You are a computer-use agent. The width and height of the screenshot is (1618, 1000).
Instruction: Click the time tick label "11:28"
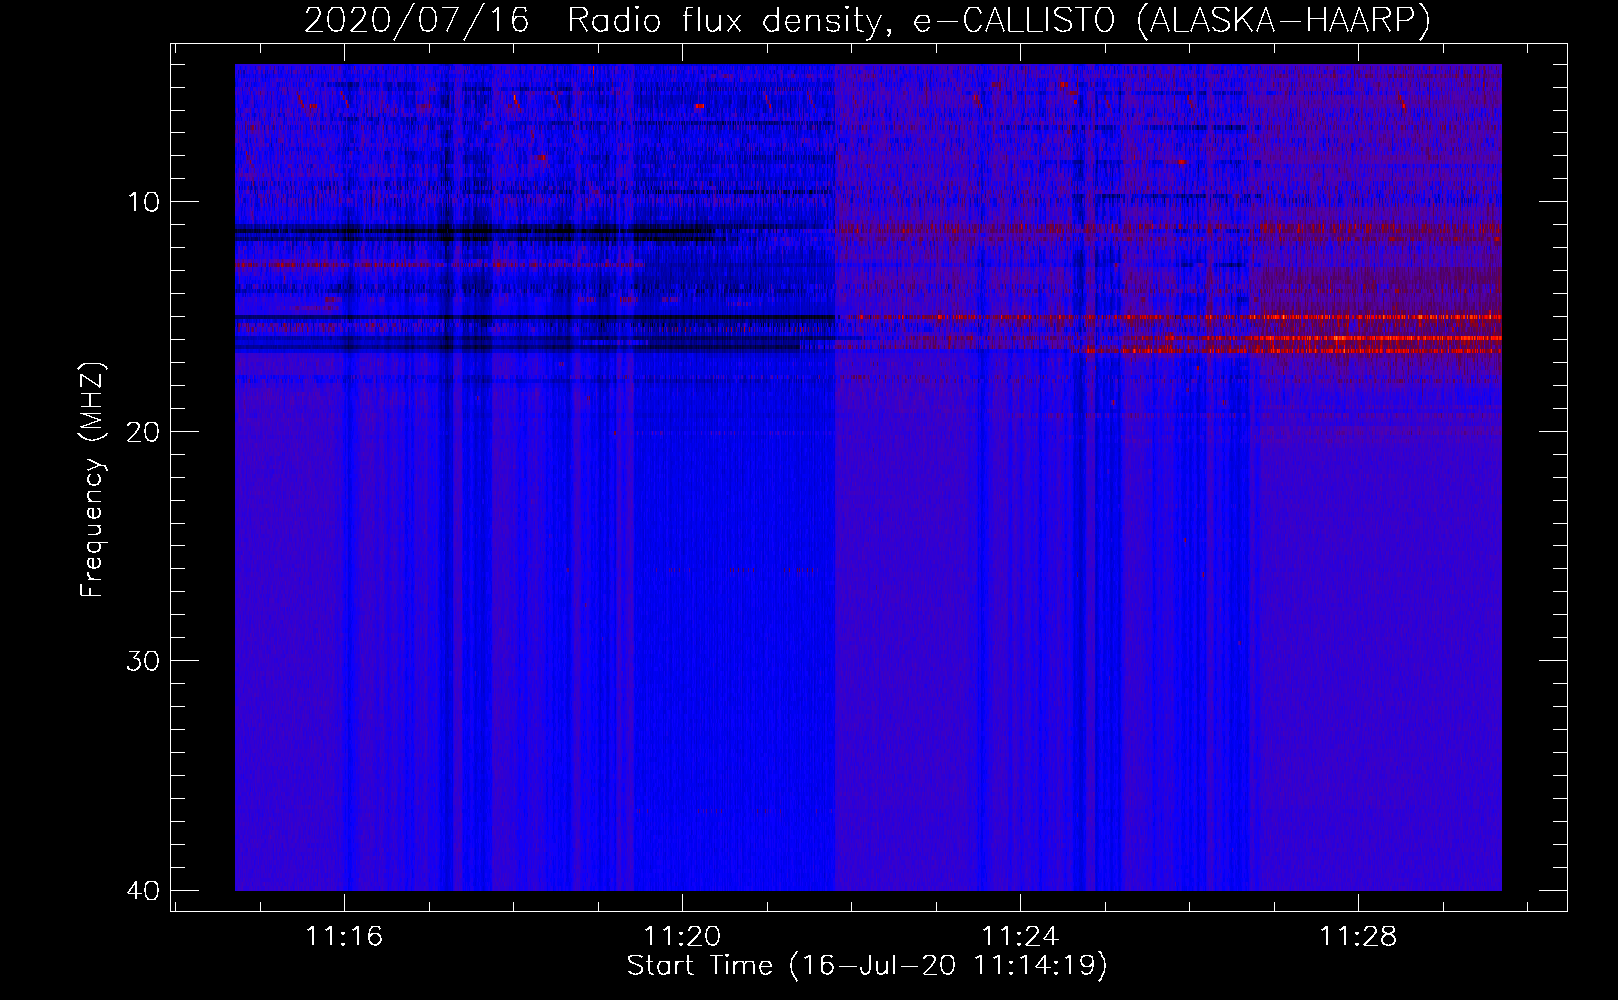(x=1358, y=937)
